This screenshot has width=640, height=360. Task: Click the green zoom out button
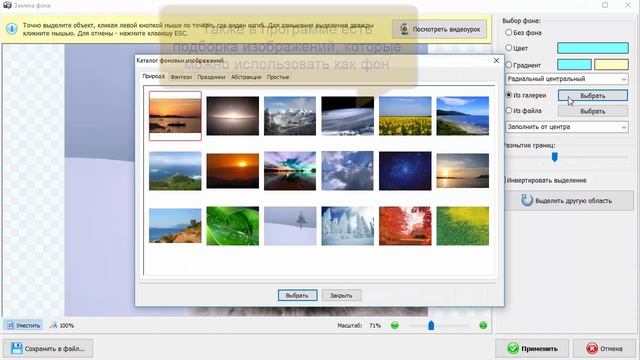tap(395, 325)
